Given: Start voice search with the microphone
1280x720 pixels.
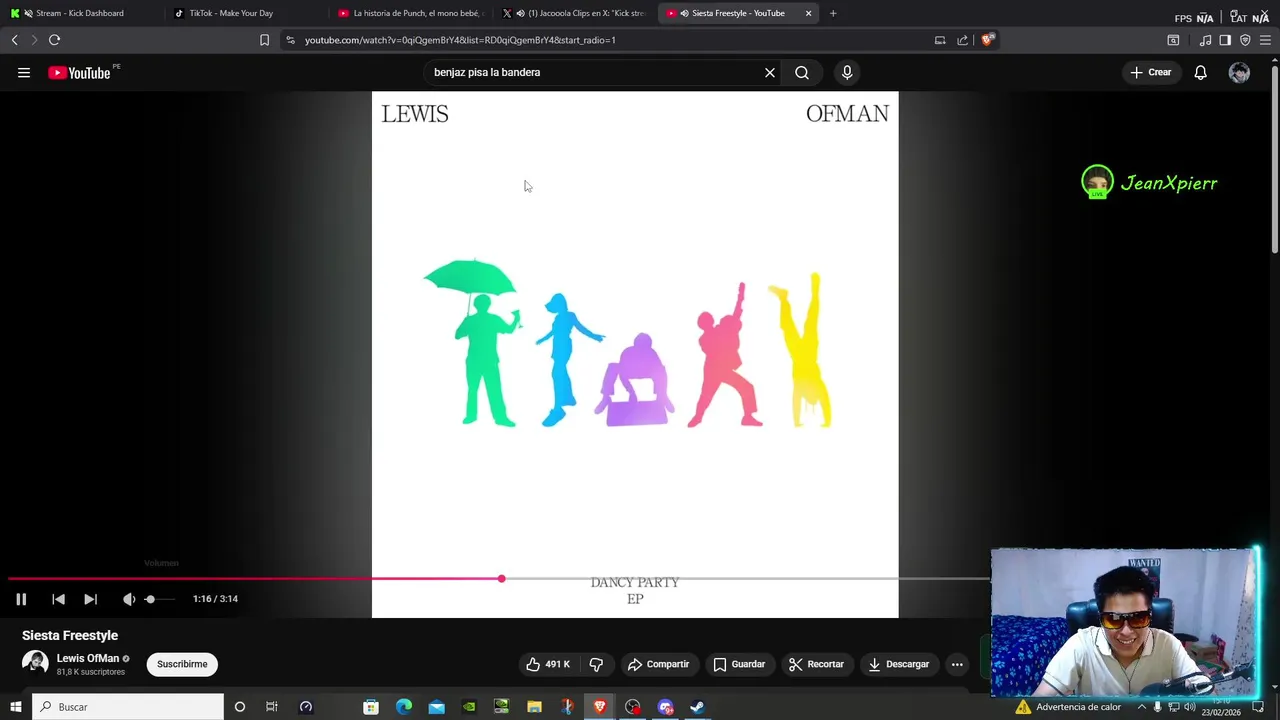Looking at the screenshot, I should [847, 72].
